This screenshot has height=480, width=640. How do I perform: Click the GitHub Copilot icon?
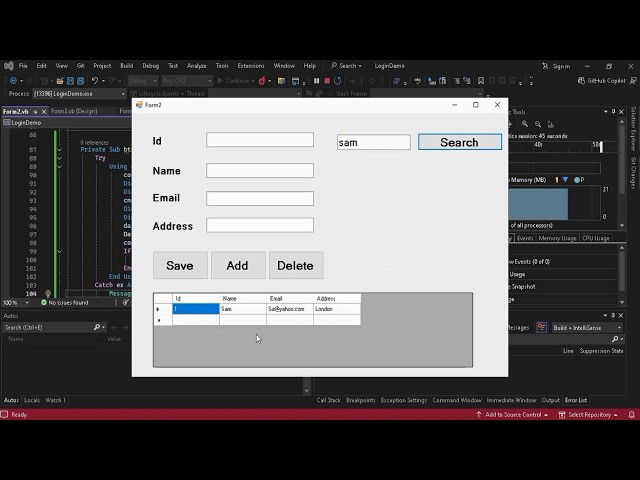point(581,81)
